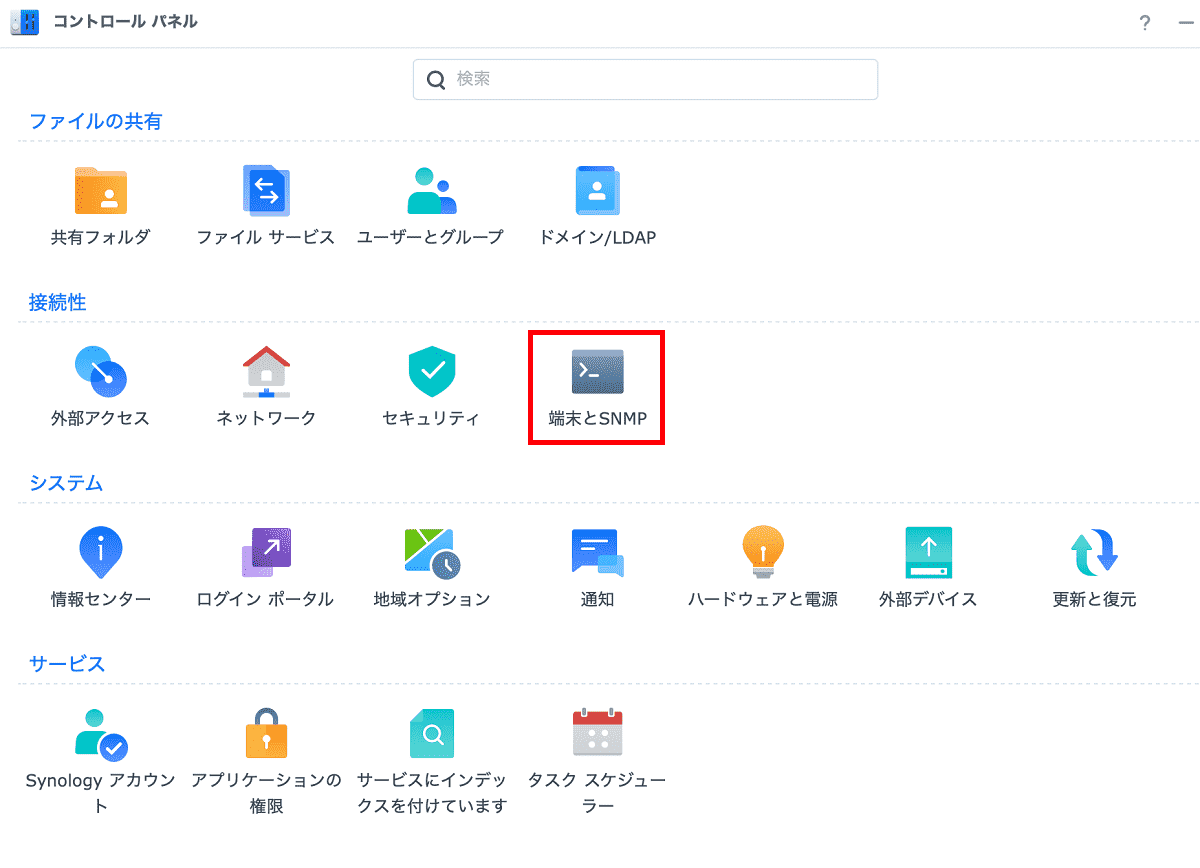Screen dimensions: 1200x868
Task: Click the コントロール パネル window title
Action: (x=125, y=22)
